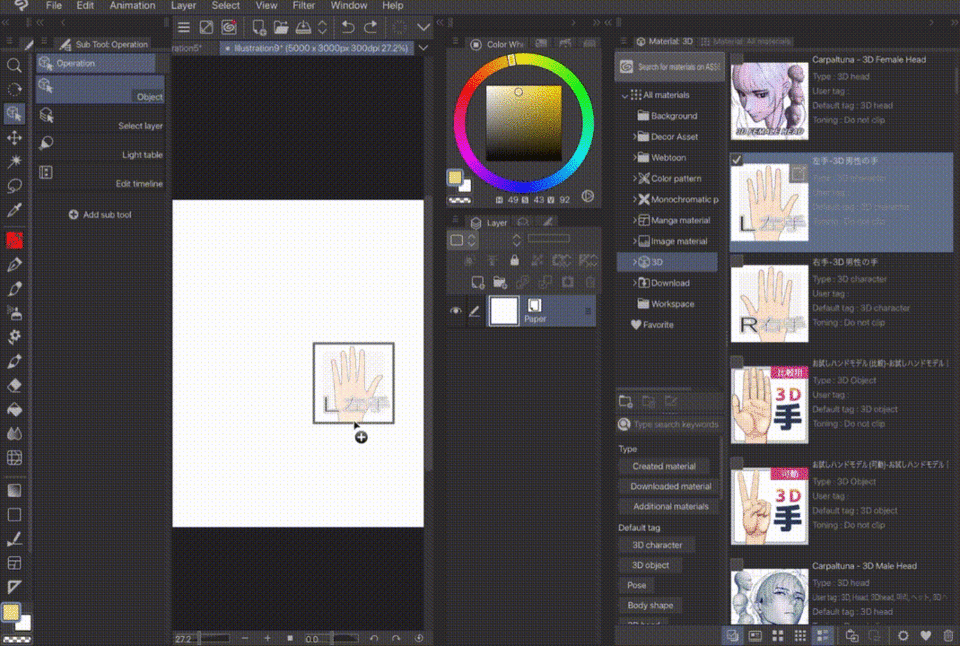Screen dimensions: 960x646
Task: Open the hamburger menu in command bar
Action: [x=184, y=27]
